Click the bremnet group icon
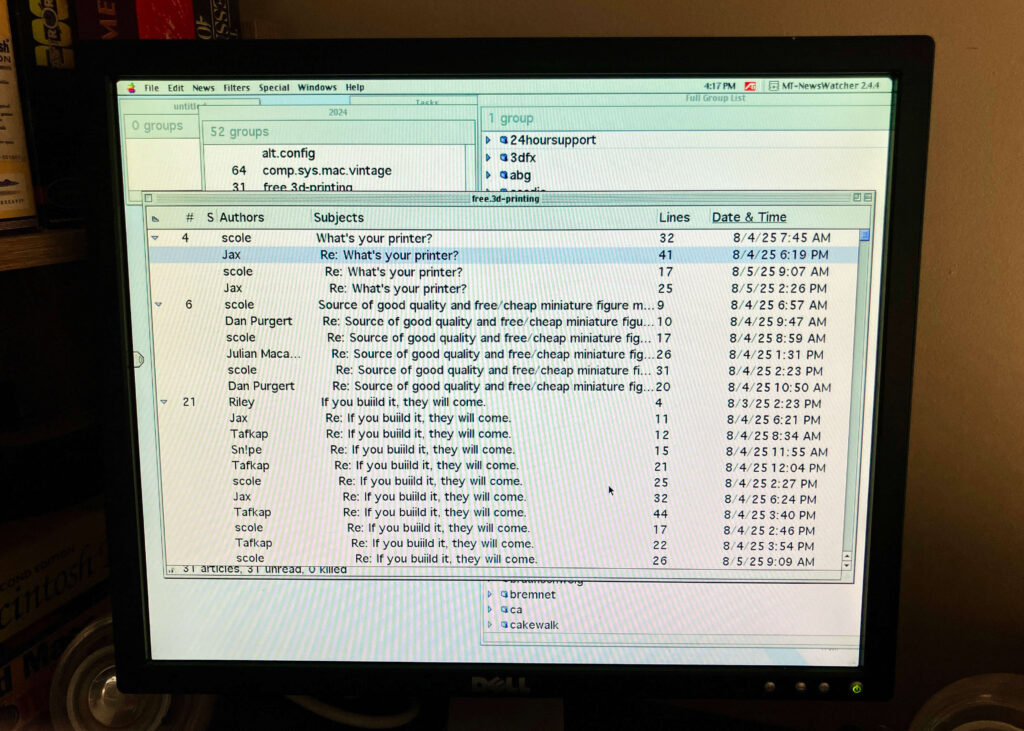1024x731 pixels. tap(504, 594)
